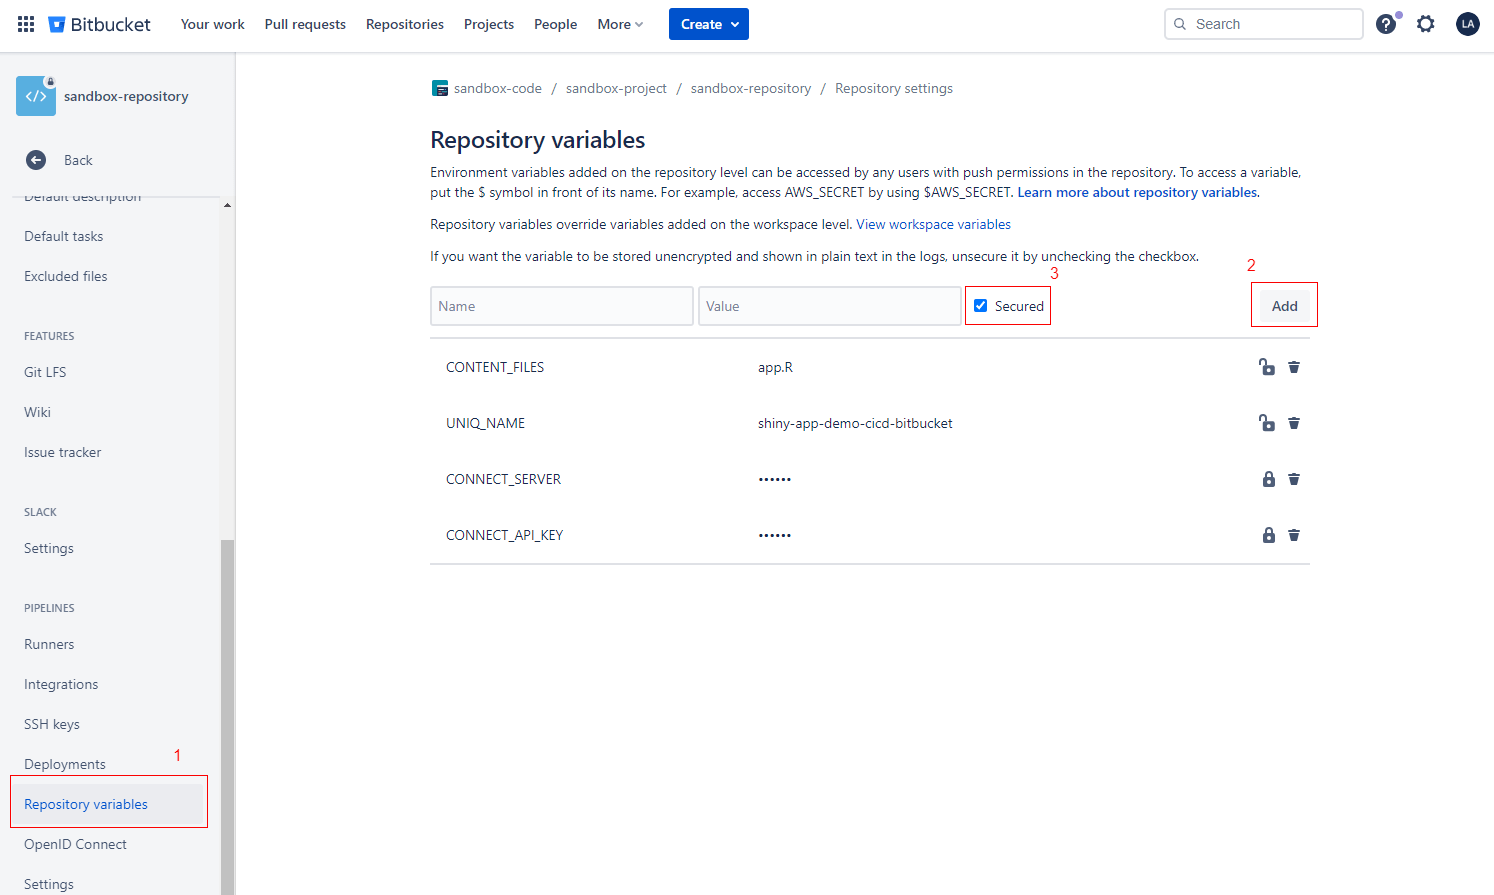Click the LA user avatar
The image size is (1494, 895).
click(1467, 23)
